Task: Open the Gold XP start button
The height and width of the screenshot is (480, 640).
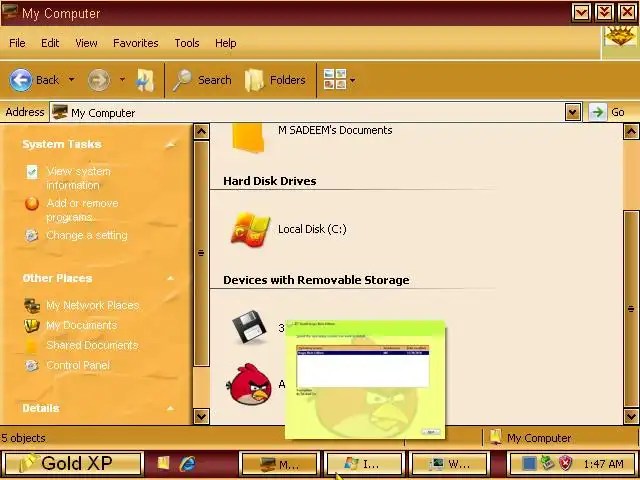Action: point(73,463)
